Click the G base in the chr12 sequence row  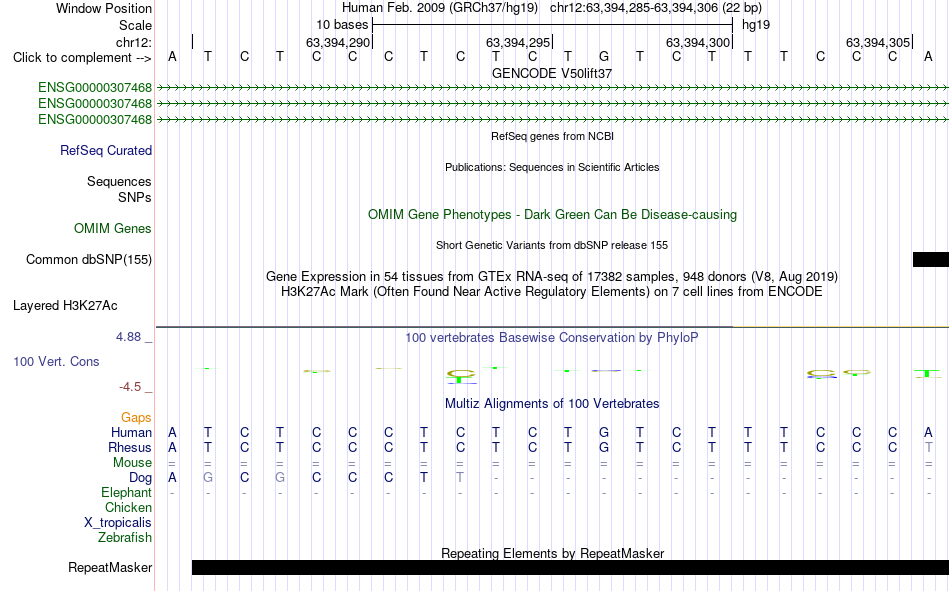603,56
